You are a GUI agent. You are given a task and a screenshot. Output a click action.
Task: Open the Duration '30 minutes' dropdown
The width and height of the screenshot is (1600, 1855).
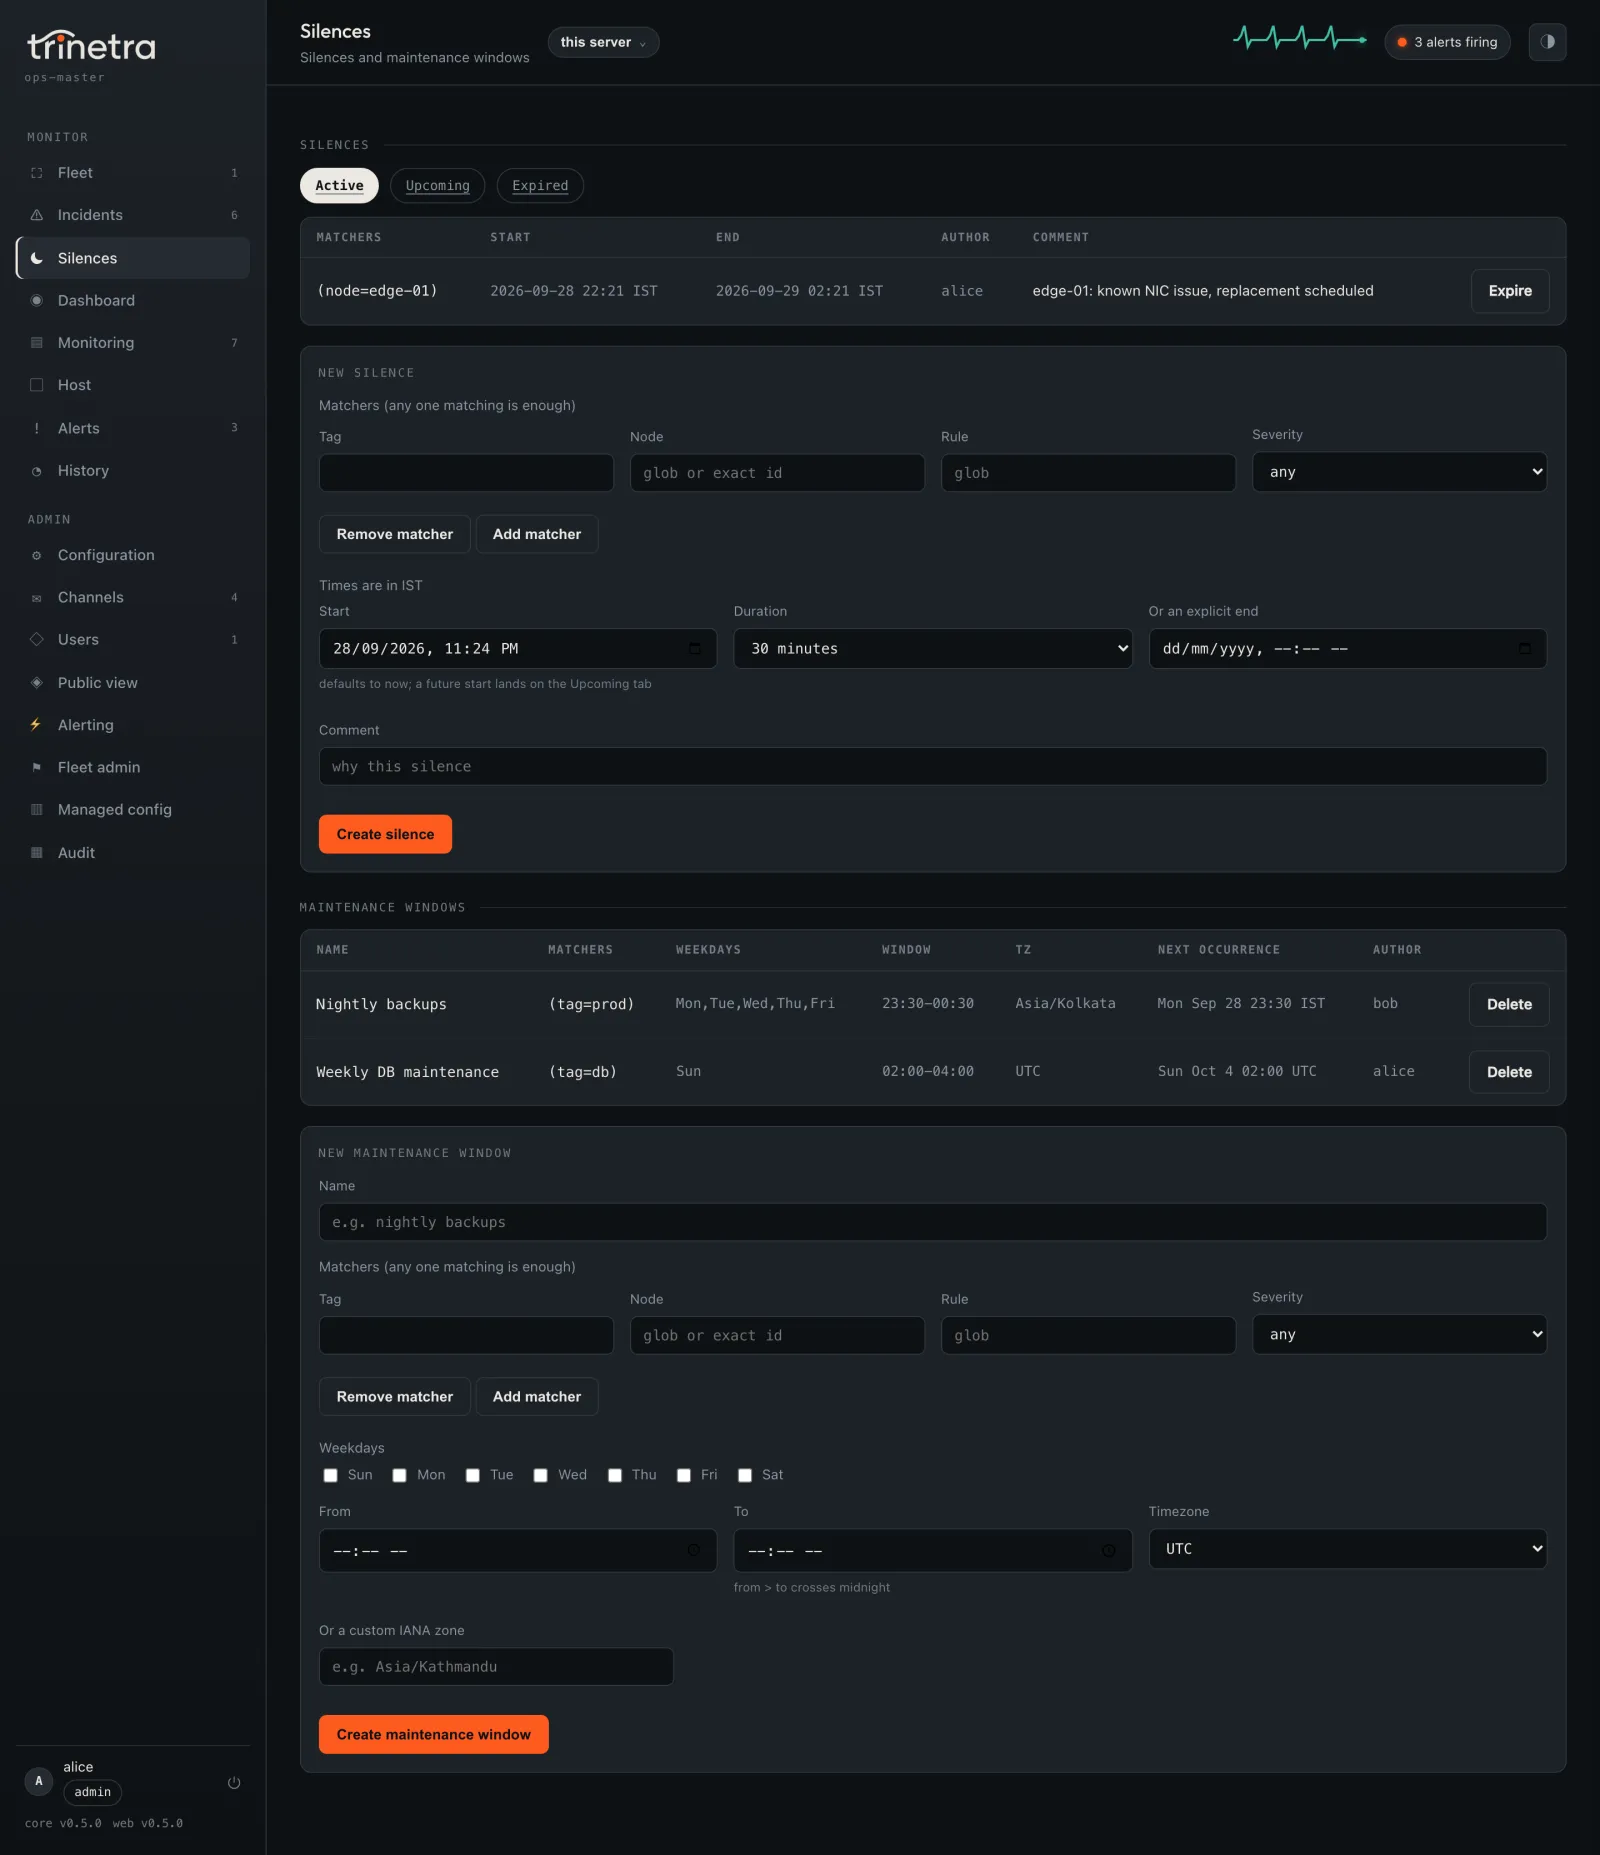click(x=933, y=649)
